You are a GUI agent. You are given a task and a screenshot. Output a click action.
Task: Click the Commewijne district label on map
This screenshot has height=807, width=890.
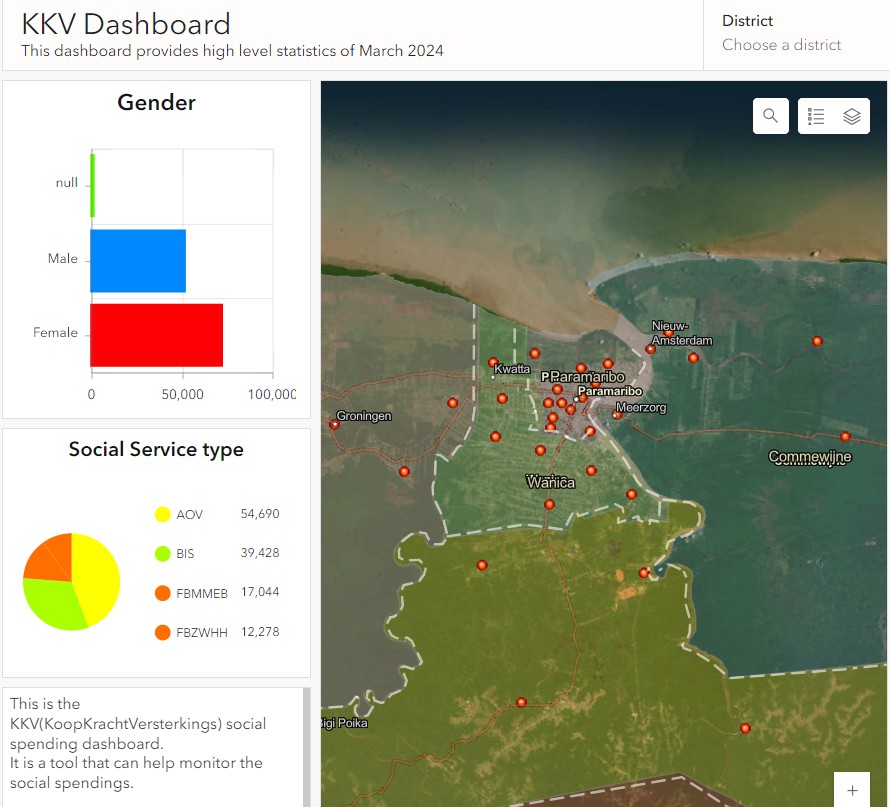809,457
